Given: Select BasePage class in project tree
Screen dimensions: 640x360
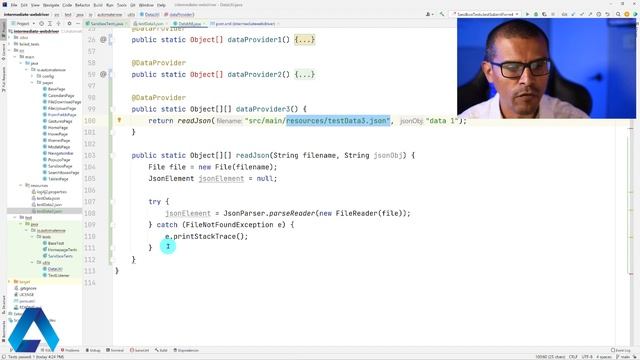Looking at the screenshot, I should pyautogui.click(x=56, y=89).
